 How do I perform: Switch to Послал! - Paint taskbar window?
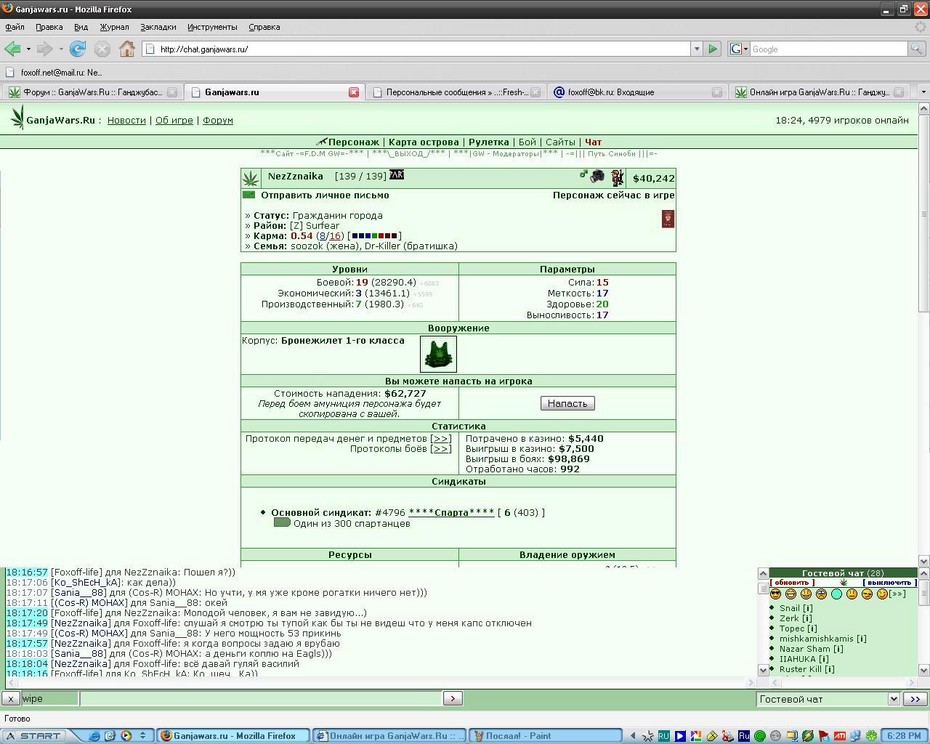pyautogui.click(x=545, y=736)
